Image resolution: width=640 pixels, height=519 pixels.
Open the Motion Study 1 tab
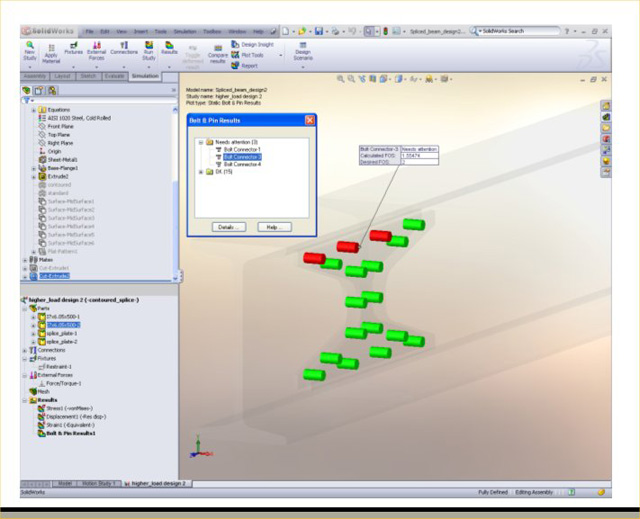[x=101, y=483]
